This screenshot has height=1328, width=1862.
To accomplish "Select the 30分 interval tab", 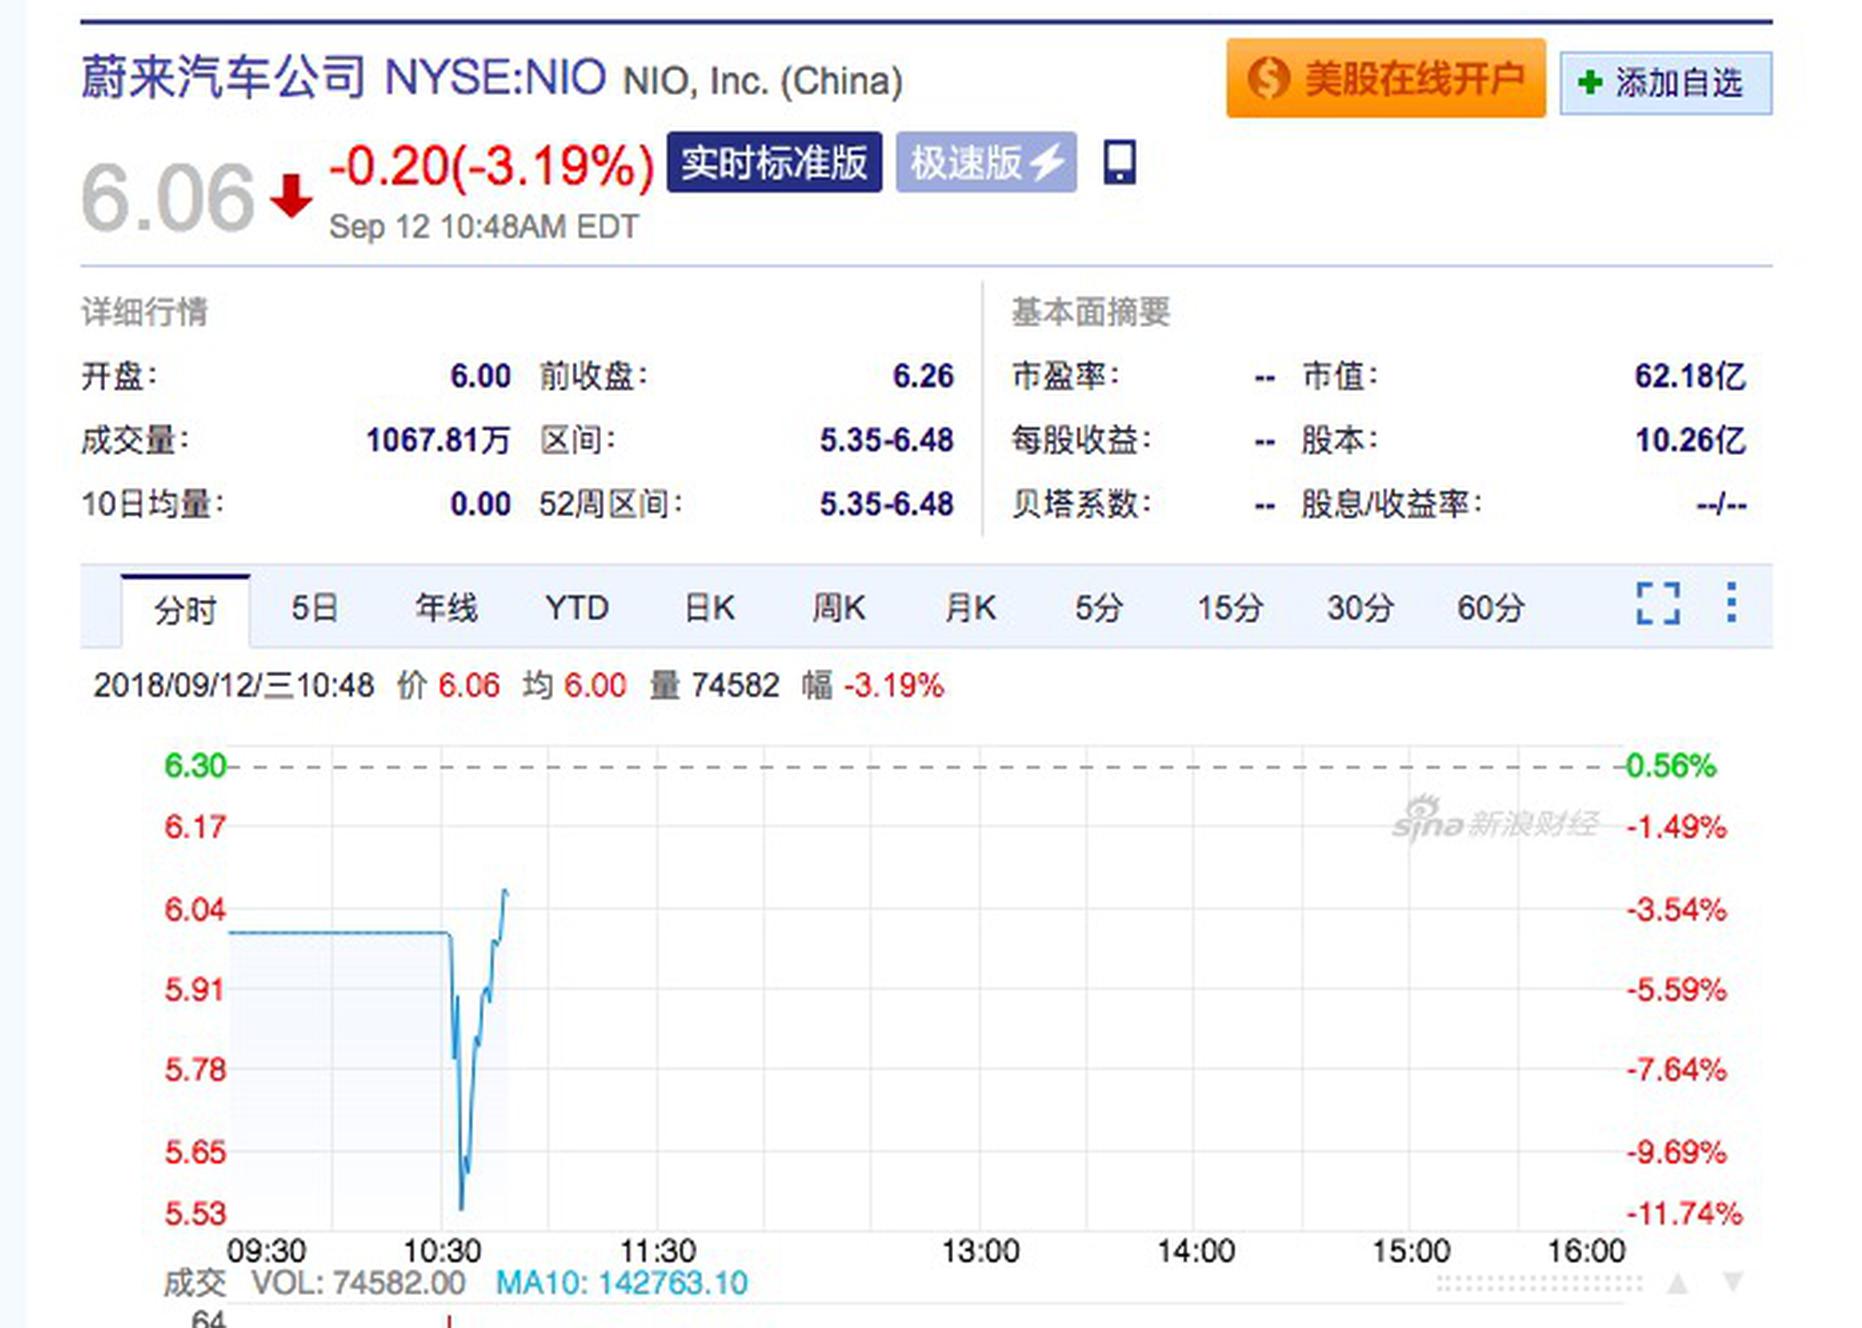I will 1360,607.
